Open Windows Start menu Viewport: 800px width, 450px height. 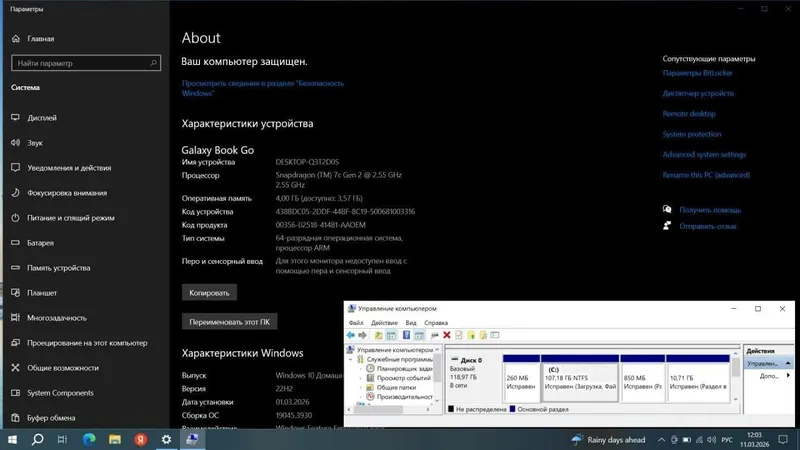pos(12,439)
